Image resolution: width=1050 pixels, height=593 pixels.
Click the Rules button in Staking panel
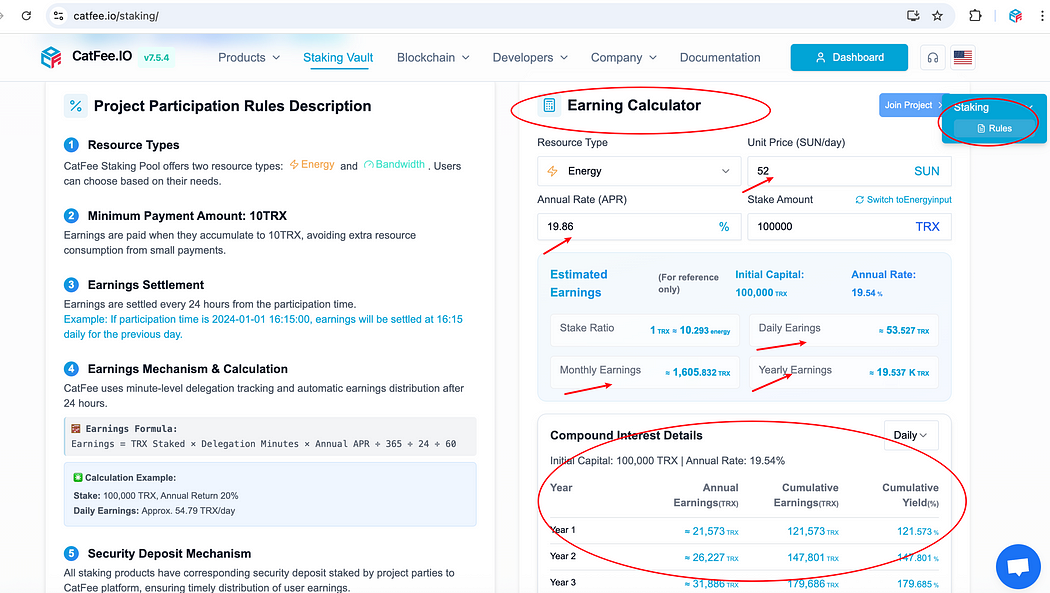(x=994, y=129)
